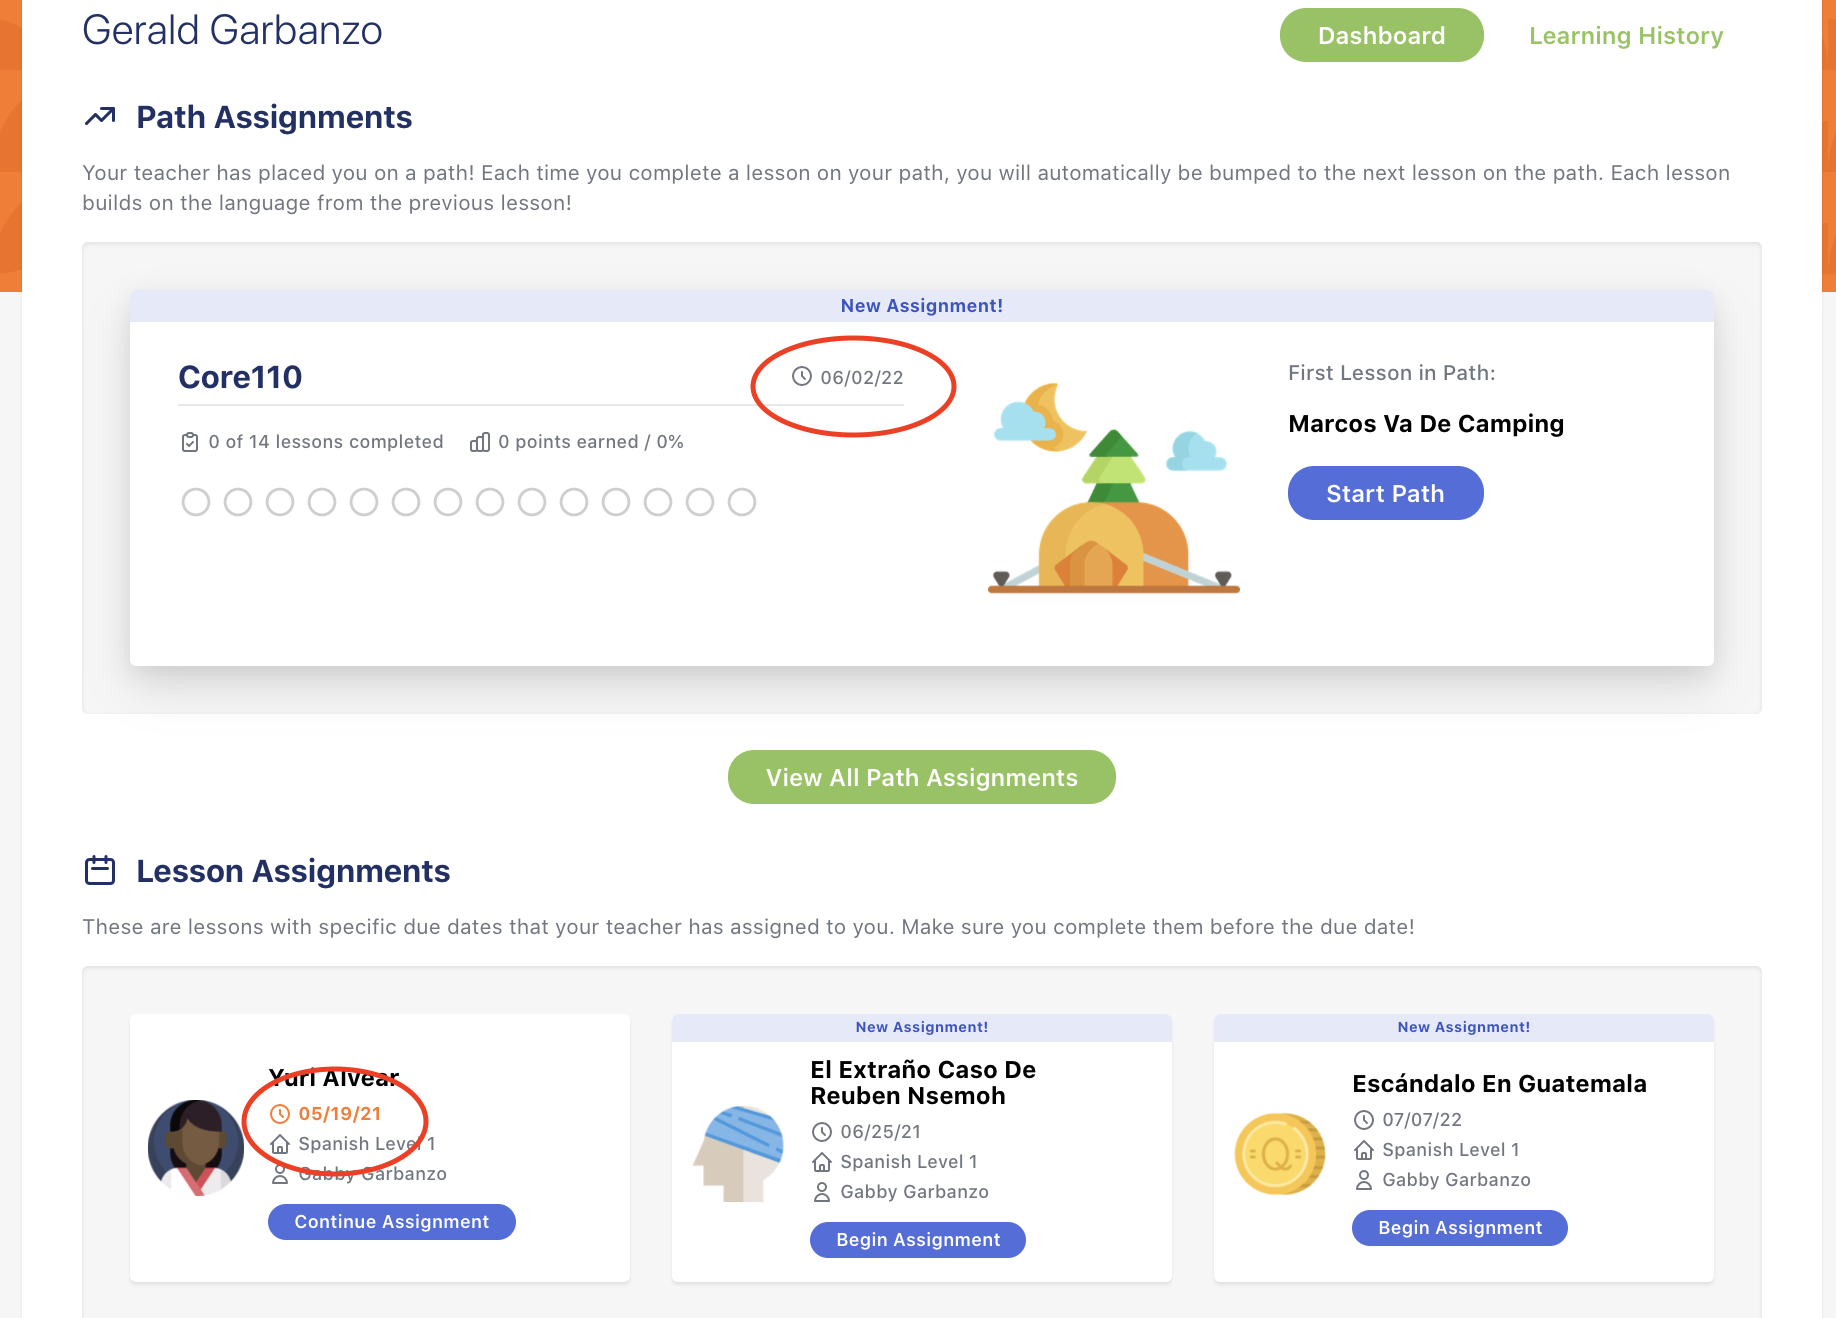The image size is (1836, 1318).
Task: Click the student avatar on the Yuri Alvear card
Action: point(196,1148)
